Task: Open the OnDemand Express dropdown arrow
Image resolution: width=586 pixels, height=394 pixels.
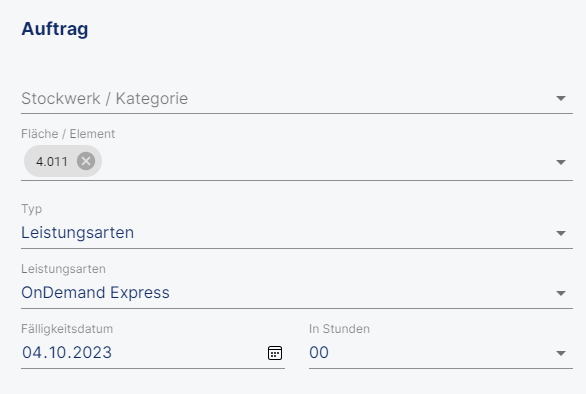Action: click(x=561, y=293)
